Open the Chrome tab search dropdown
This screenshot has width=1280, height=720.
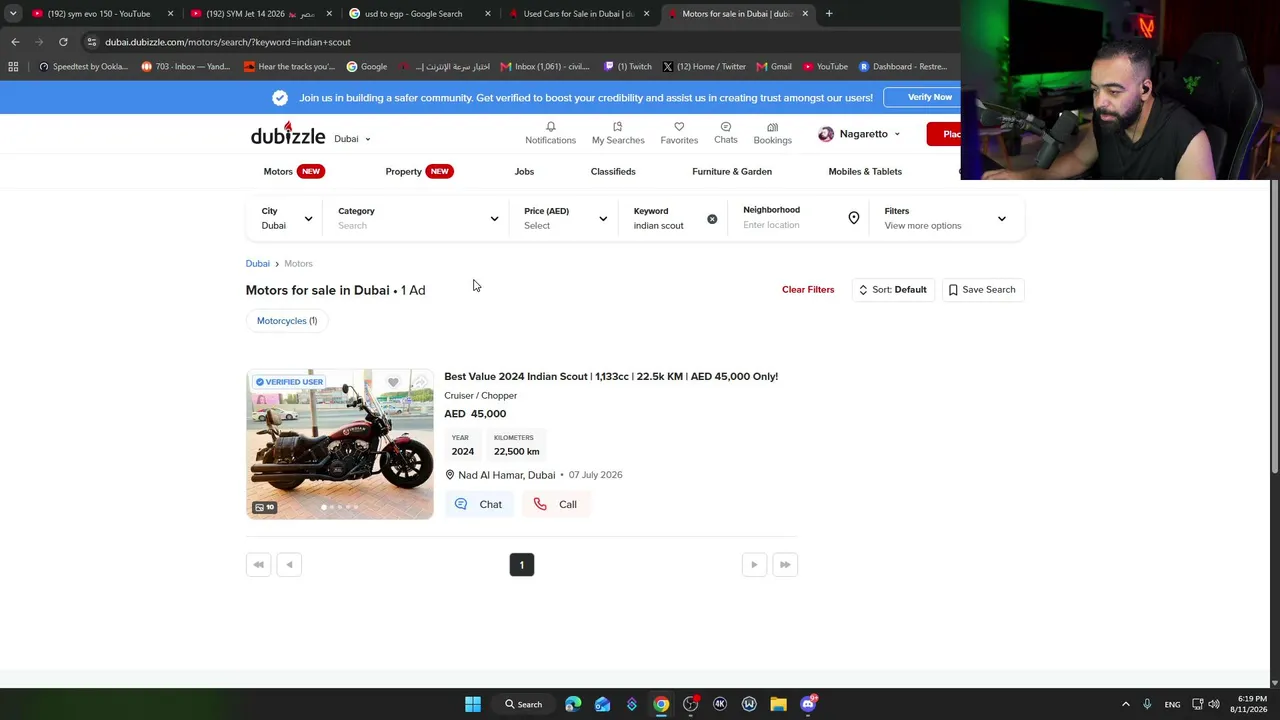[13, 14]
